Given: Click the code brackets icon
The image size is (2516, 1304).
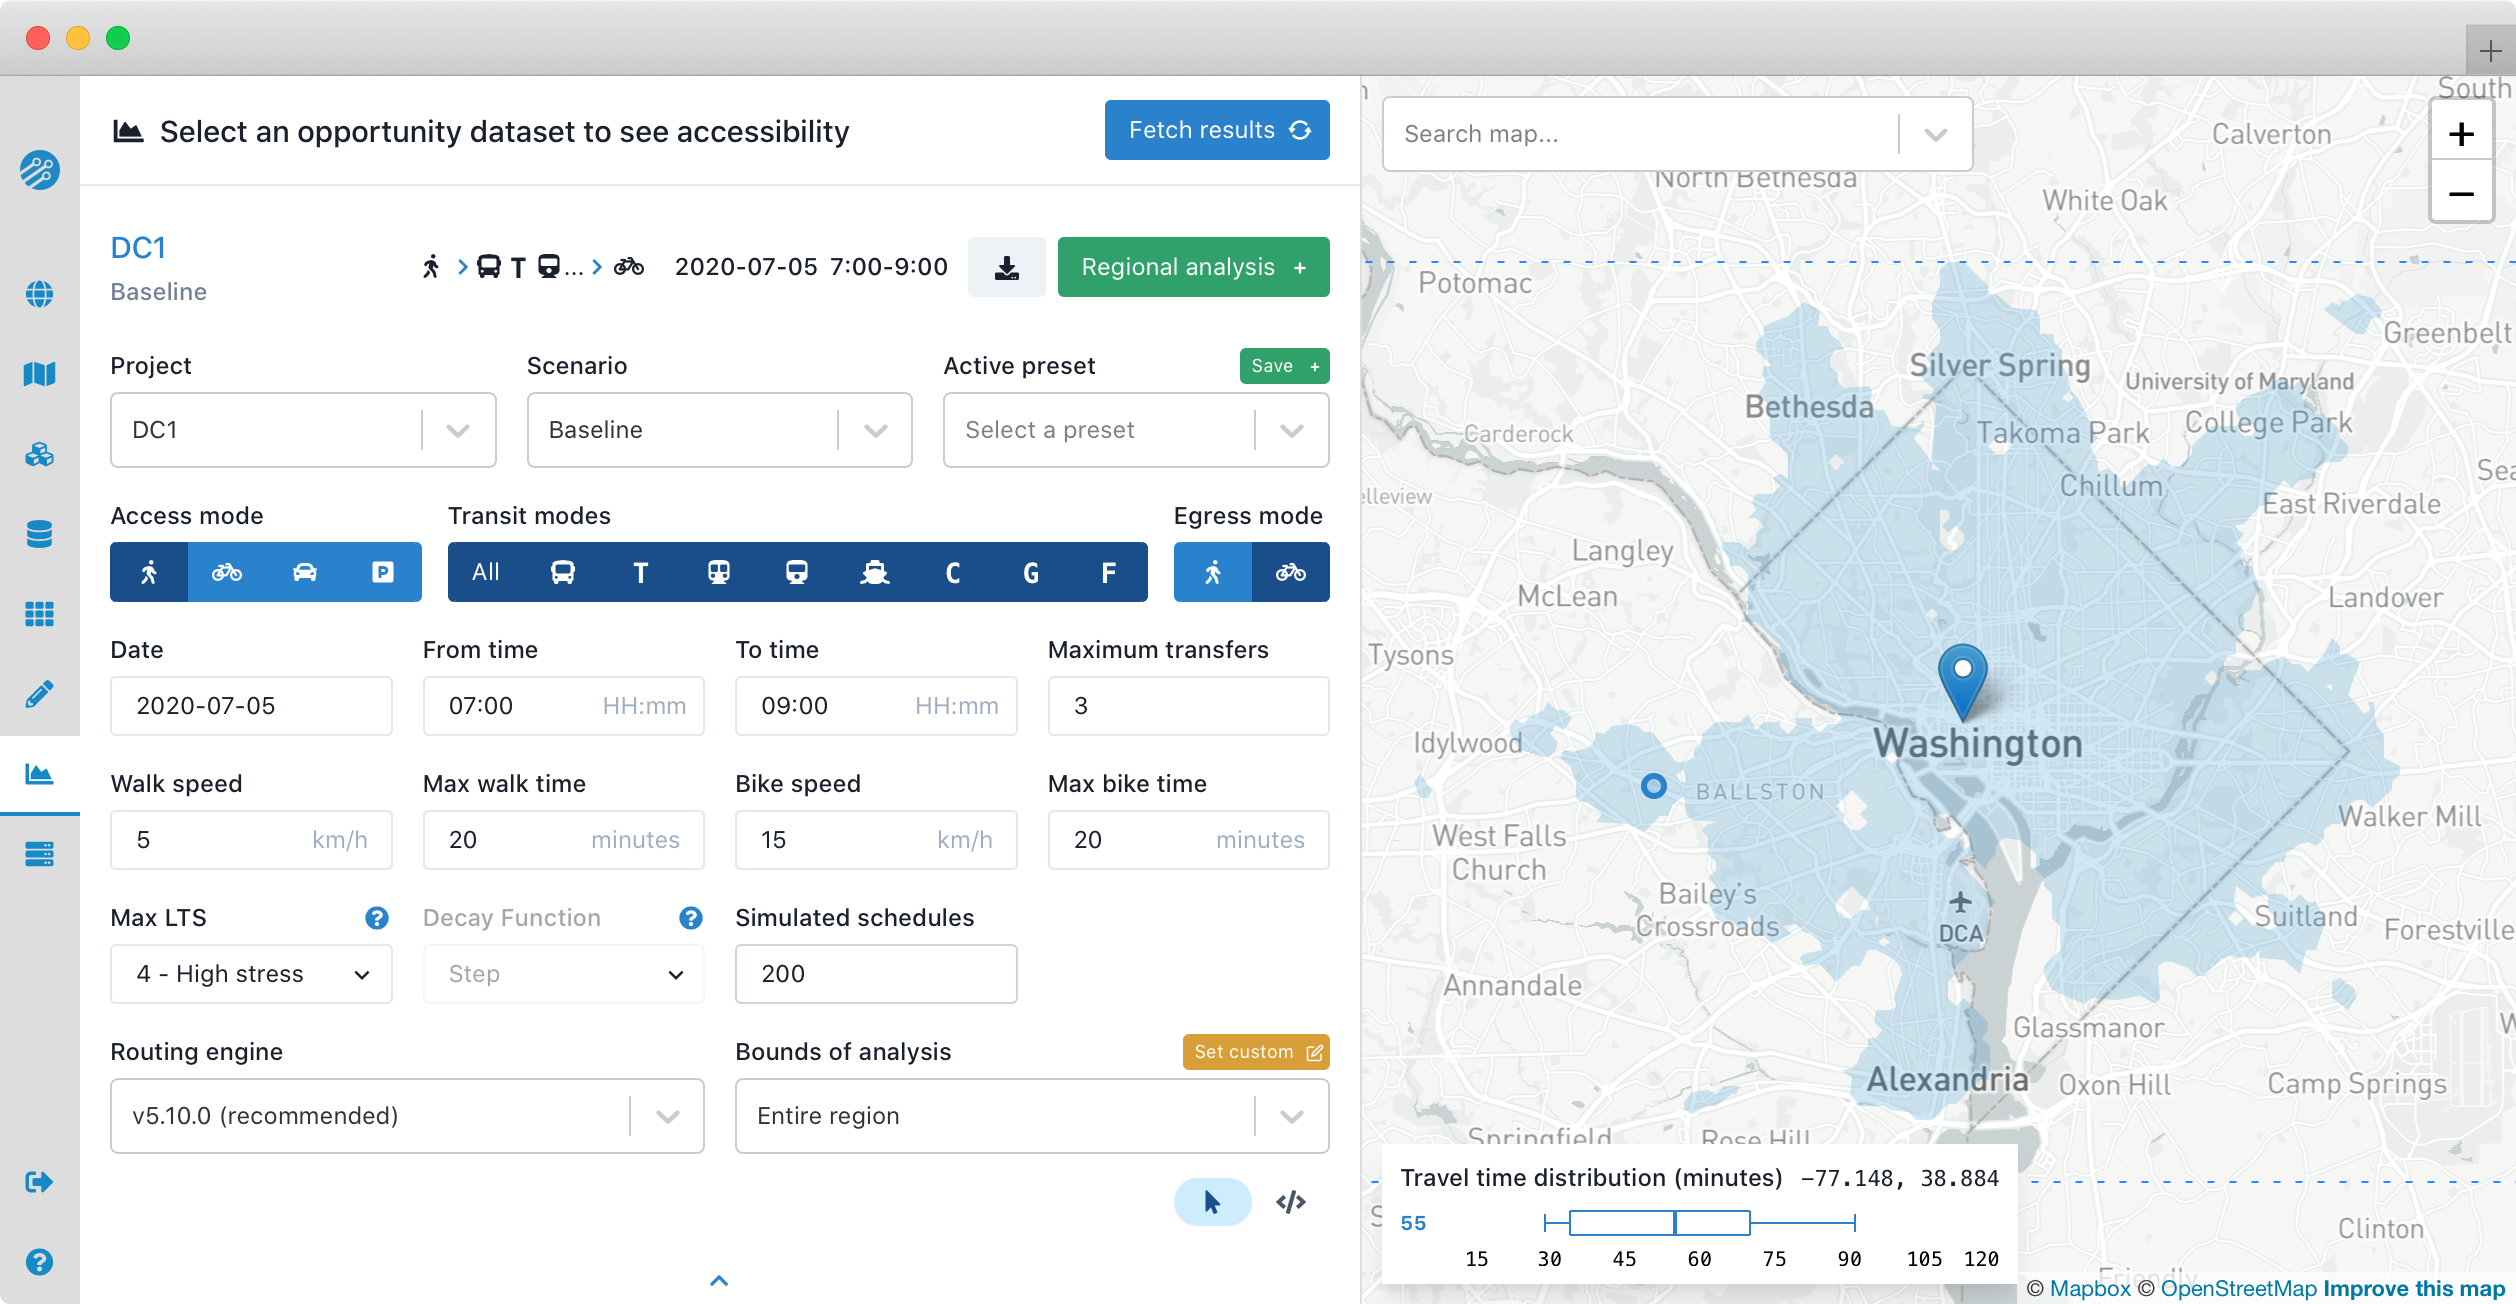Looking at the screenshot, I should pyautogui.click(x=1290, y=1202).
